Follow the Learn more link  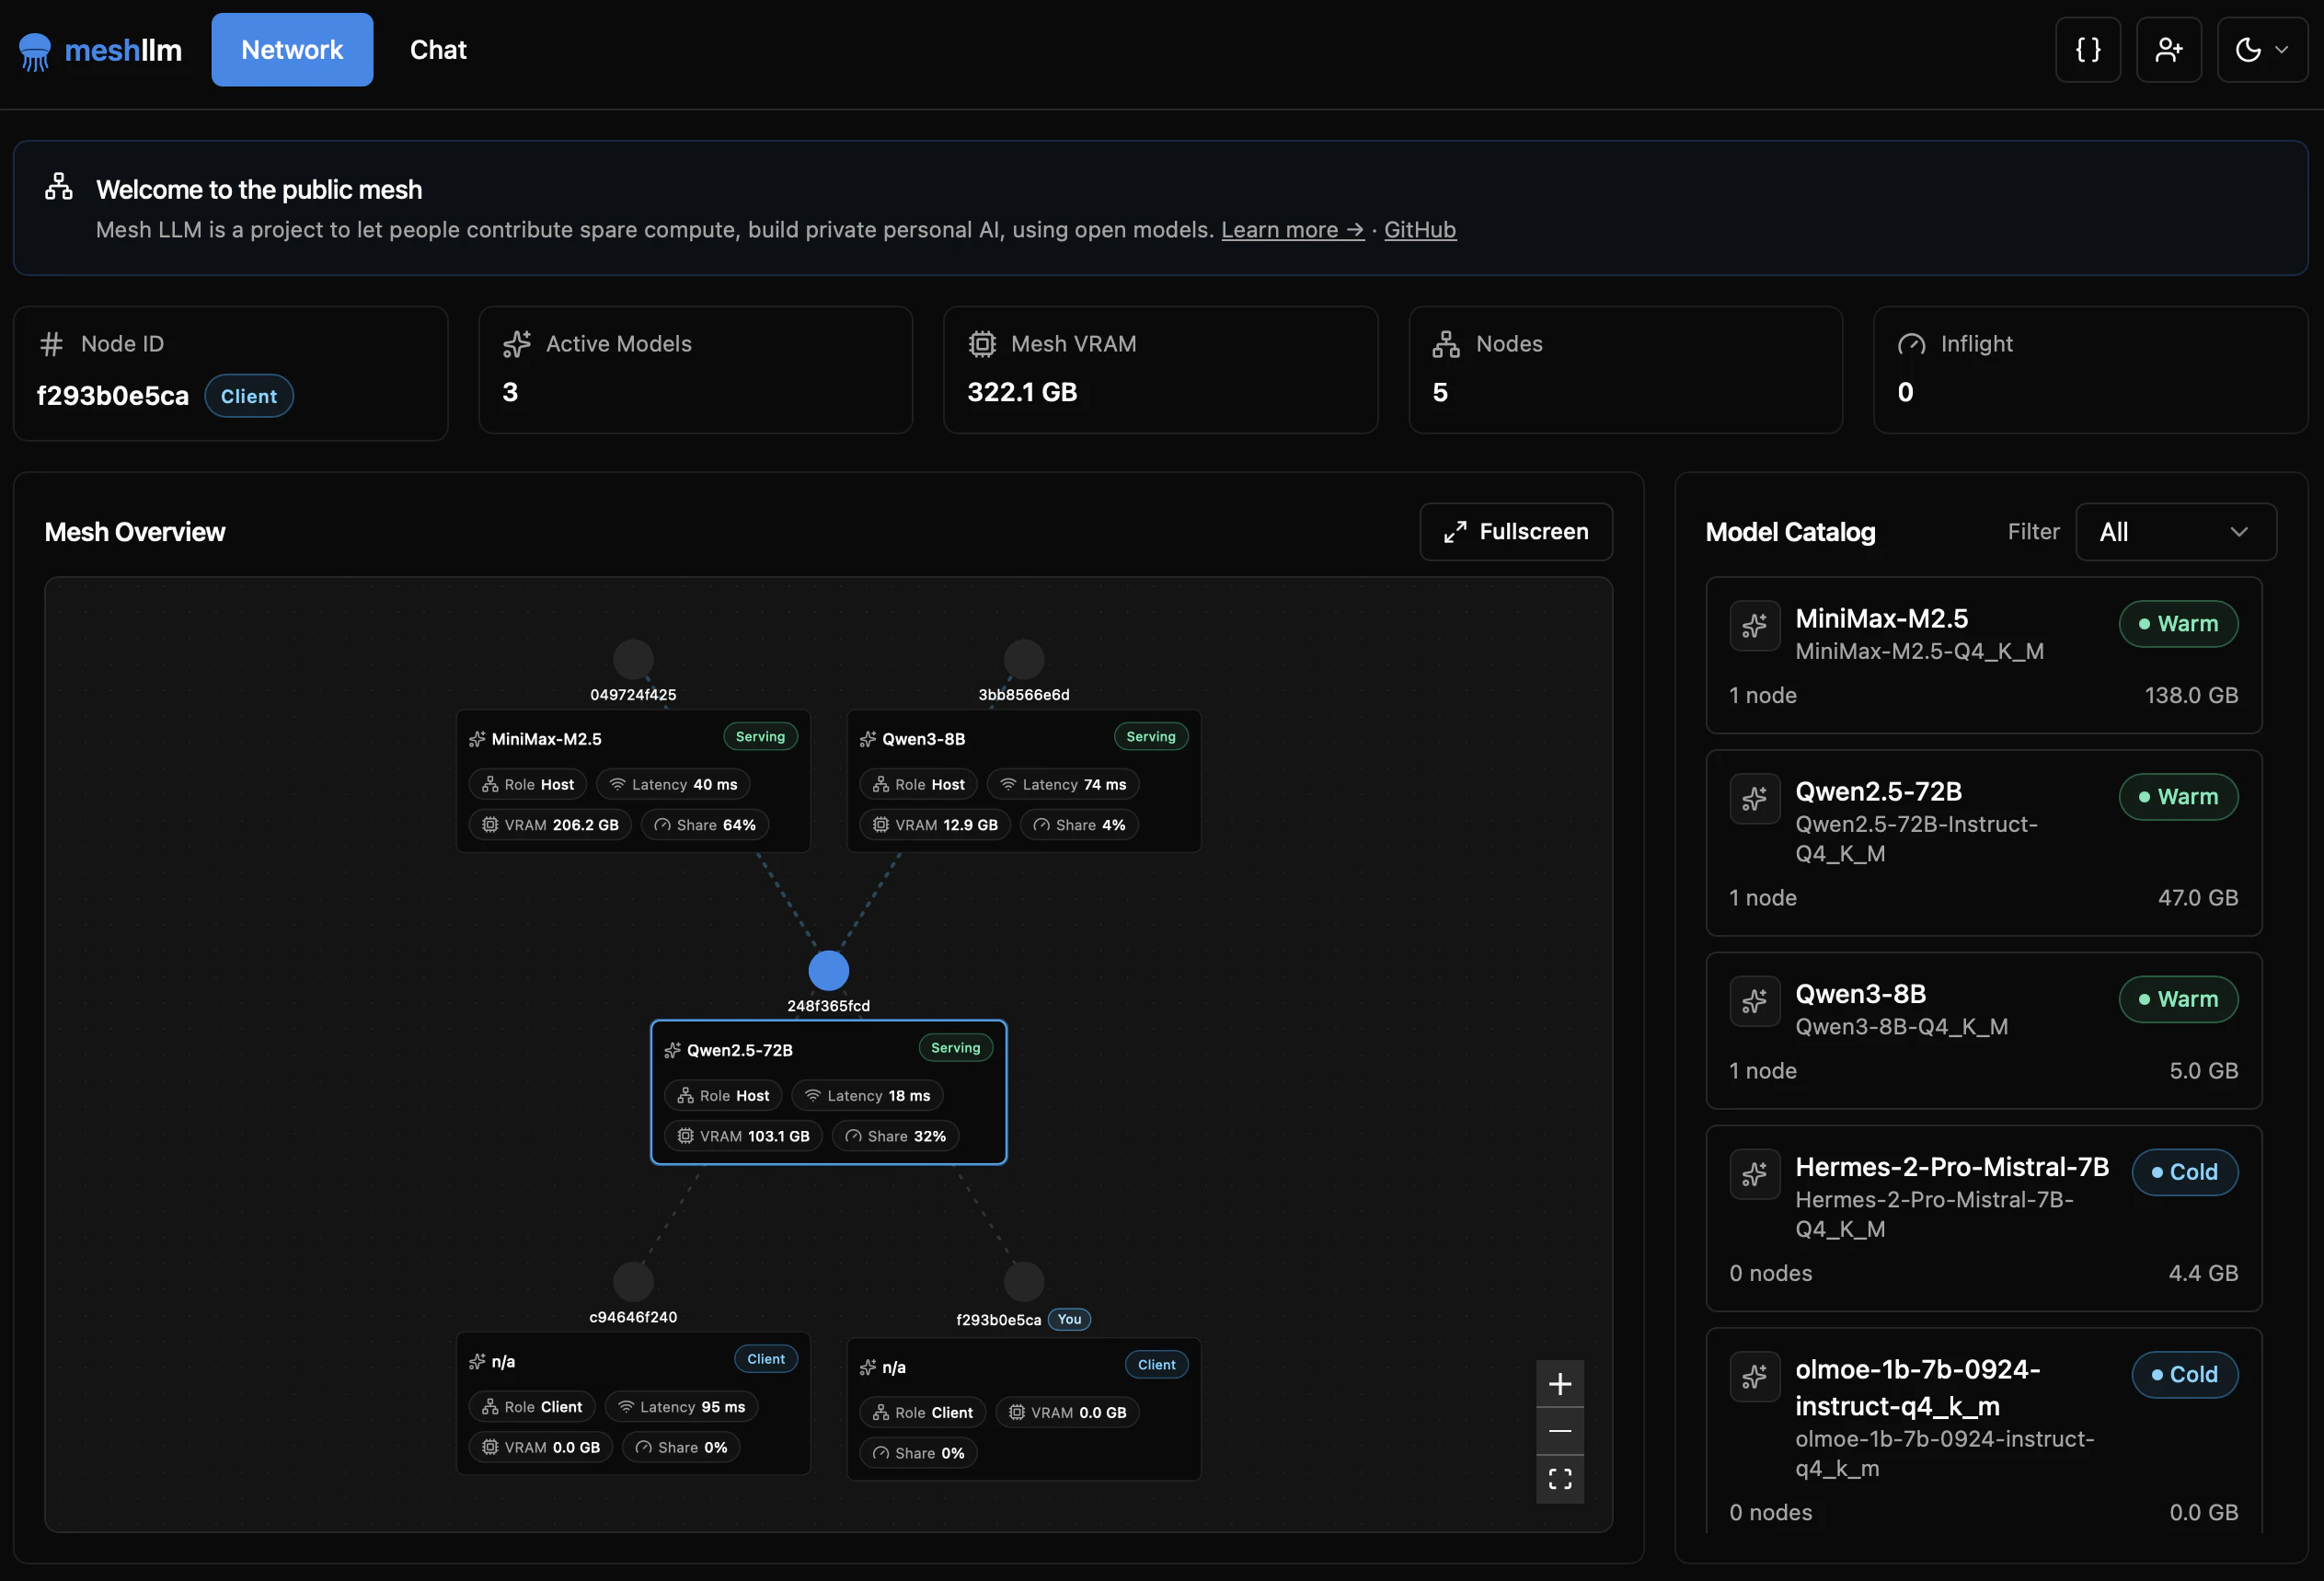1291,230
